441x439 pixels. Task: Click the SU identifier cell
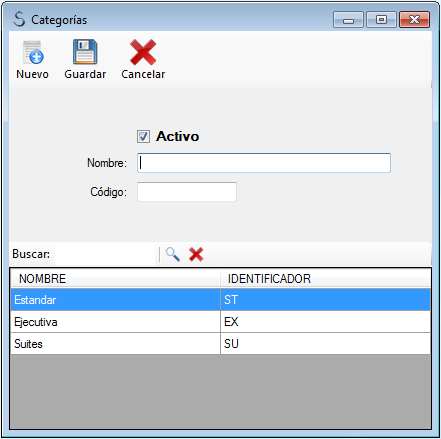325,344
